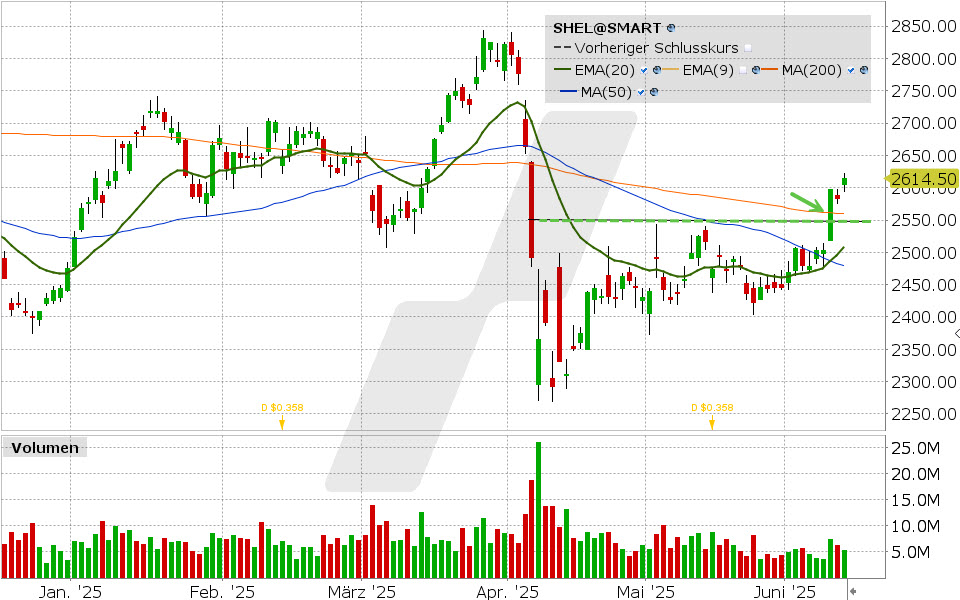The width and height of the screenshot is (960, 600).
Task: Click 20.0M on the volume axis
Action: (915, 474)
